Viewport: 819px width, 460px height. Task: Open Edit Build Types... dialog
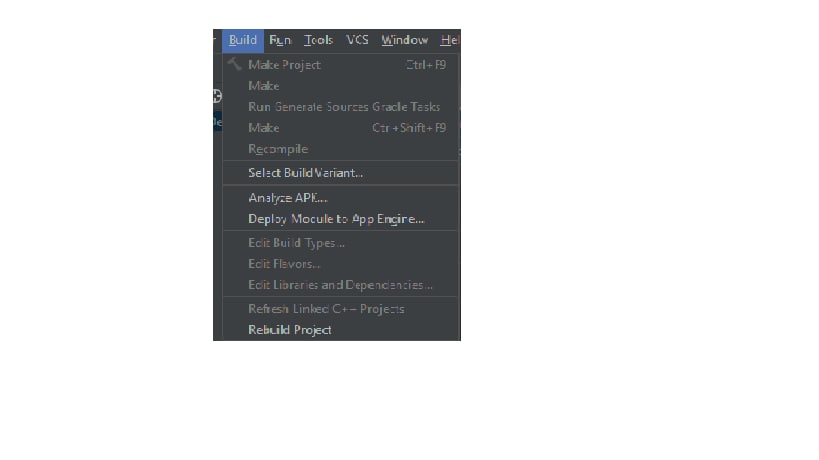point(340,243)
